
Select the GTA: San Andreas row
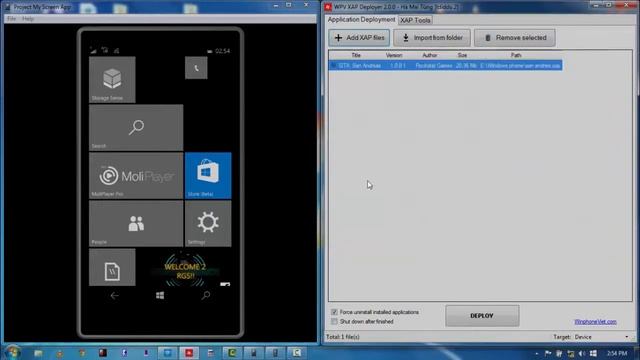(445, 65)
